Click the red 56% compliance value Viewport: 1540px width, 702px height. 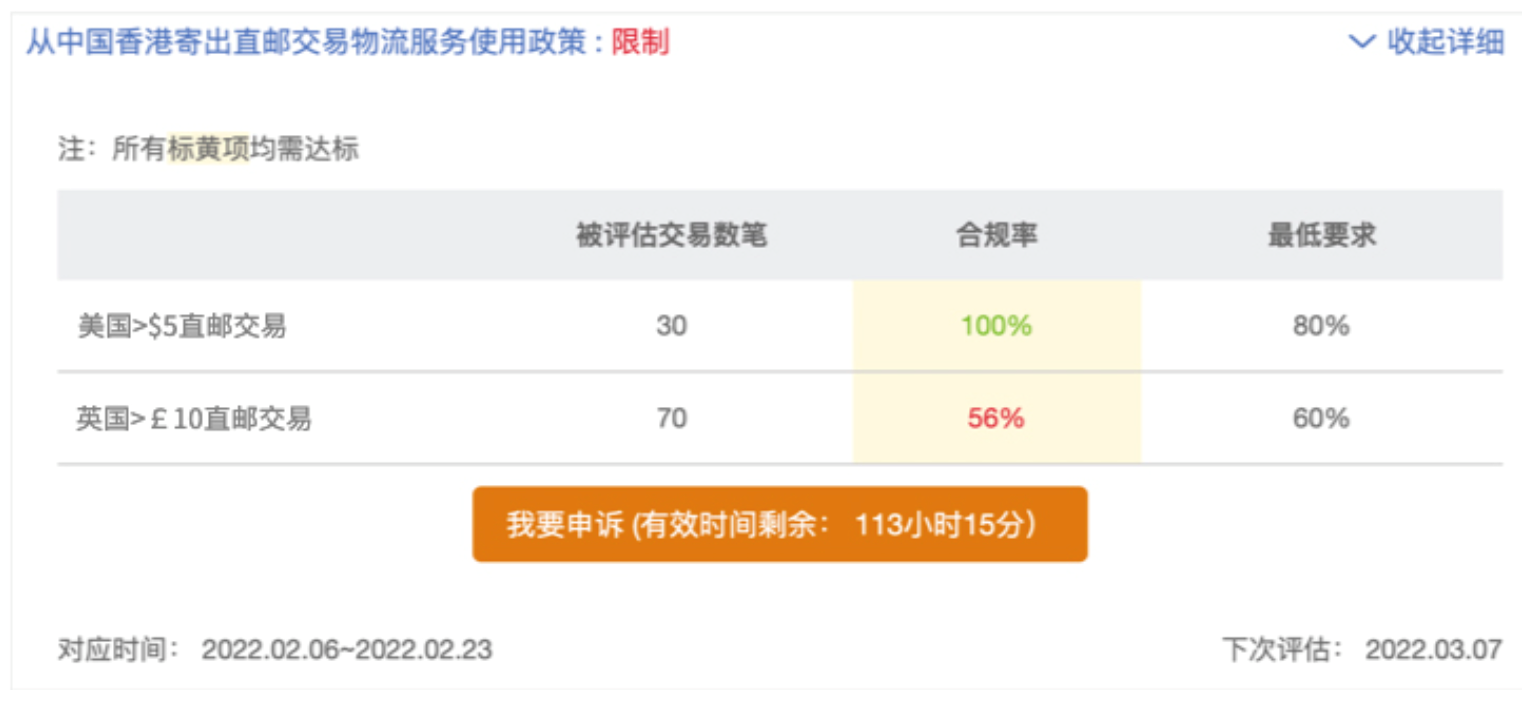[x=996, y=418]
